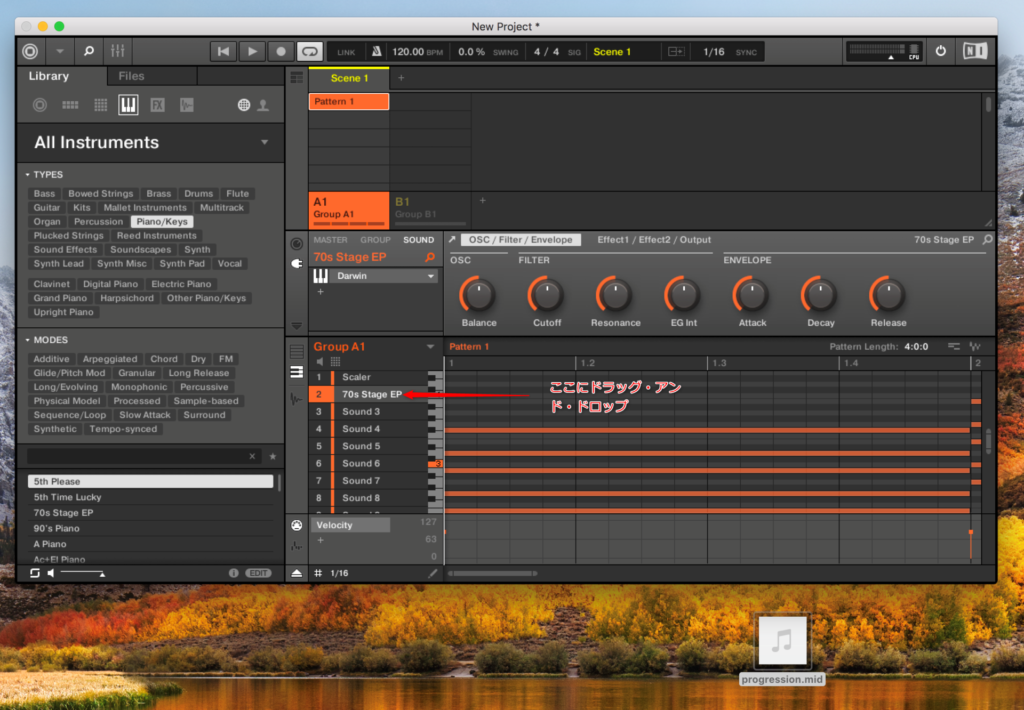Select the pencil paint tool icon

coord(433,573)
